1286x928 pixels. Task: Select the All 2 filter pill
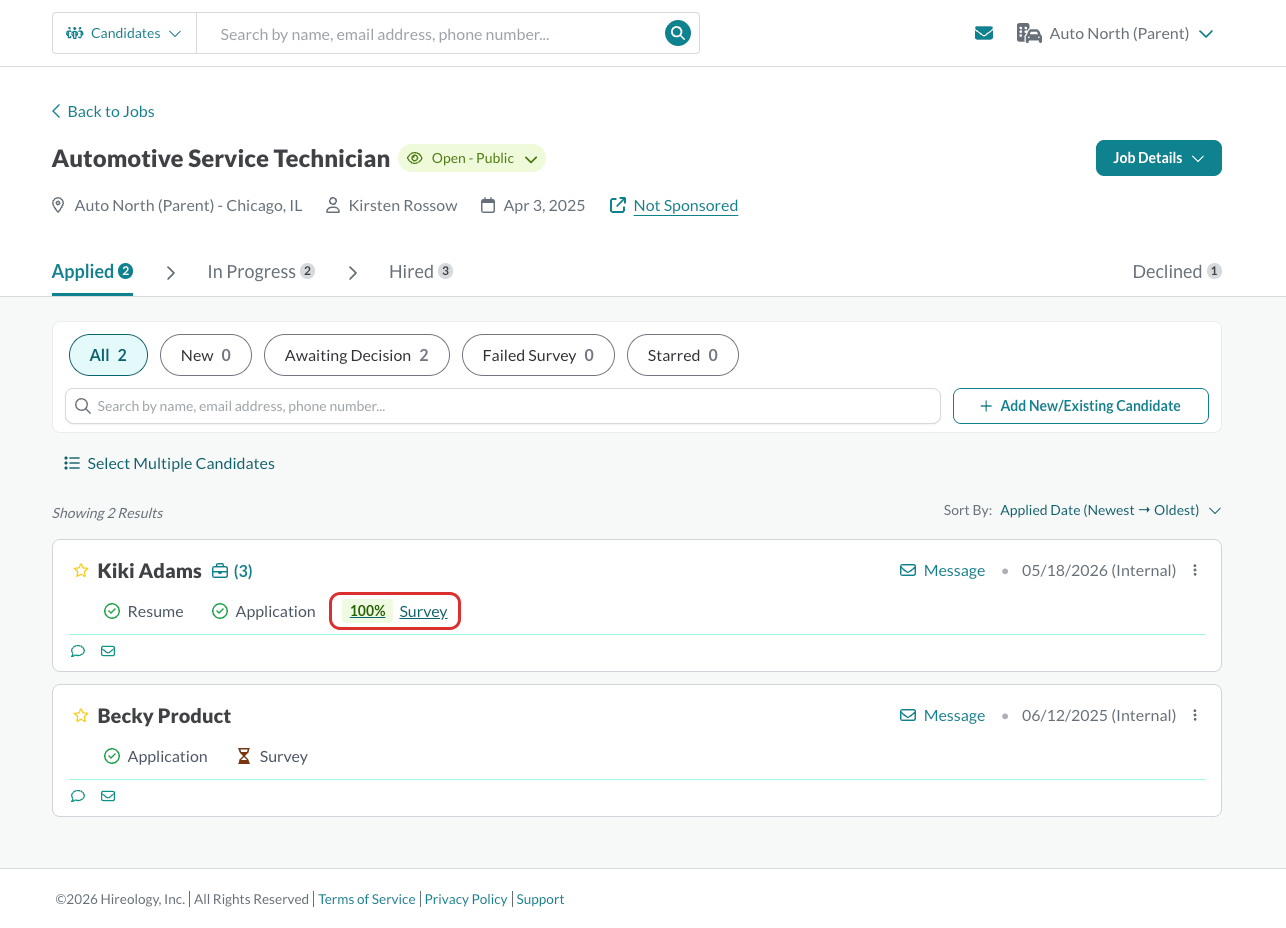pyautogui.click(x=108, y=355)
